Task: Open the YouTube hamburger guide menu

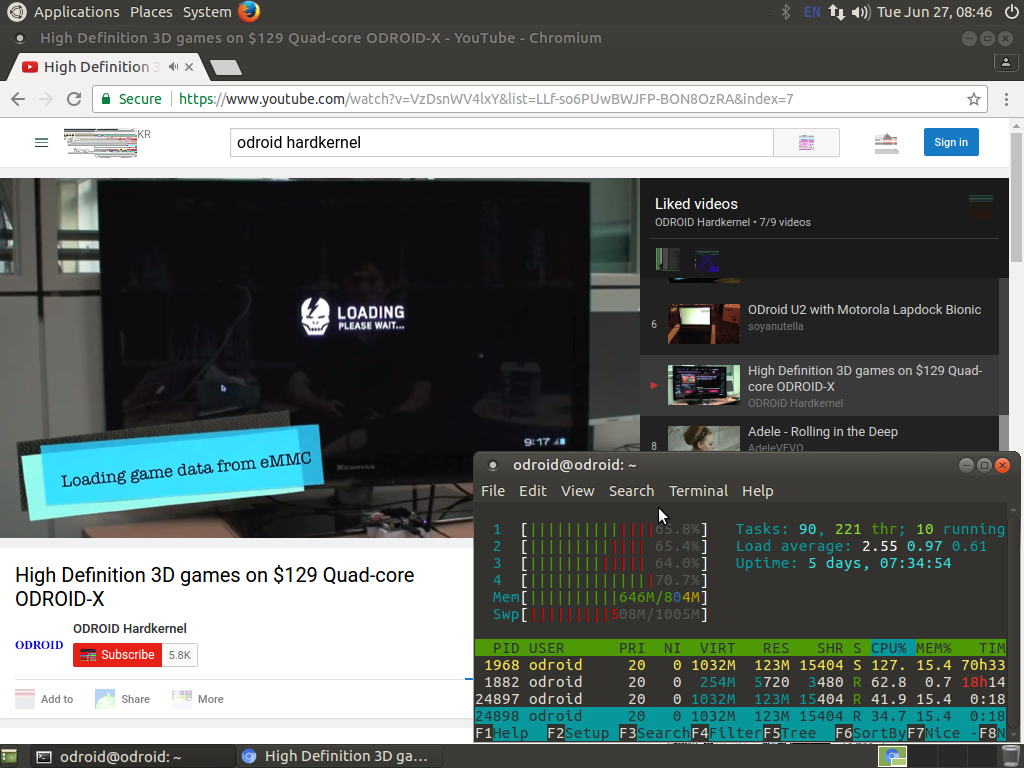Action: coord(41,143)
